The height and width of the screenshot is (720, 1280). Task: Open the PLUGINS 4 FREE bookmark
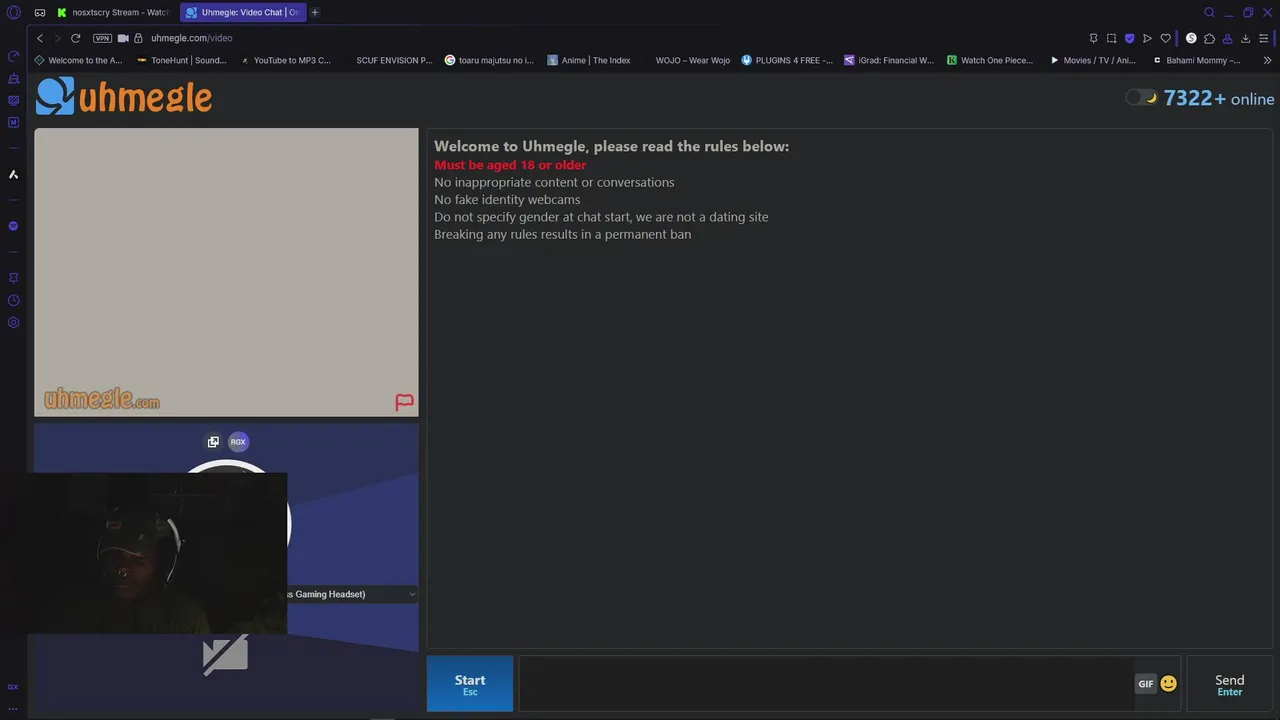point(787,60)
